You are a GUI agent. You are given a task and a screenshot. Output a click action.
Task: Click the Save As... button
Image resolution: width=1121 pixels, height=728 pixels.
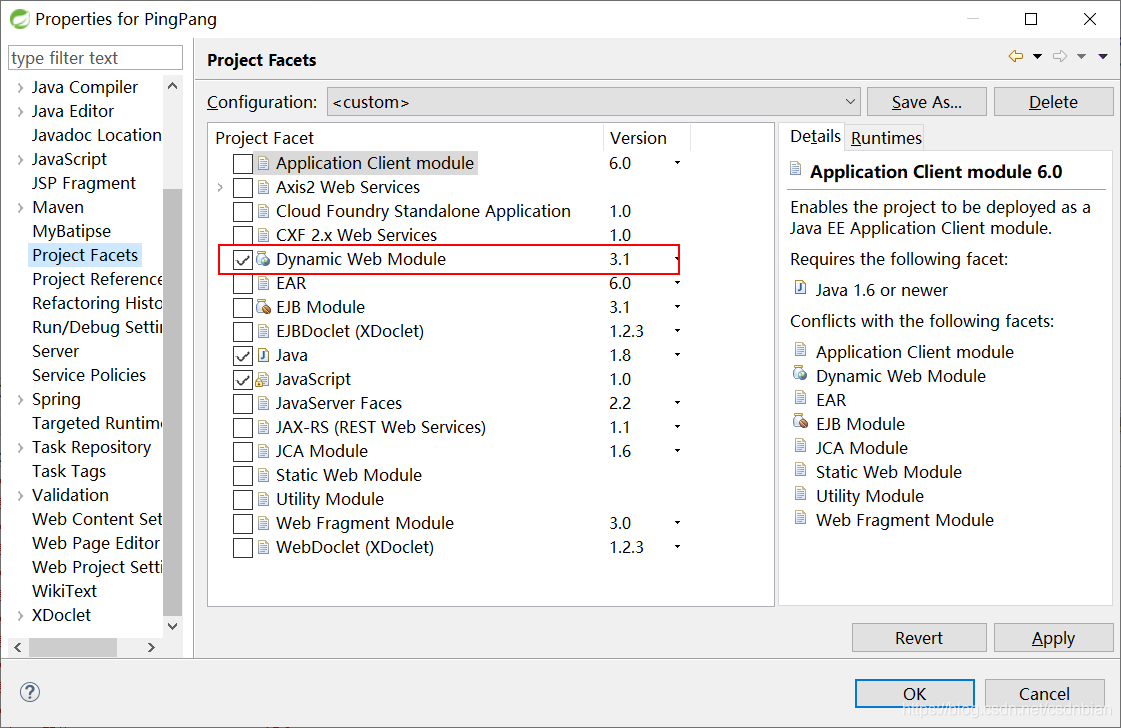coord(927,102)
